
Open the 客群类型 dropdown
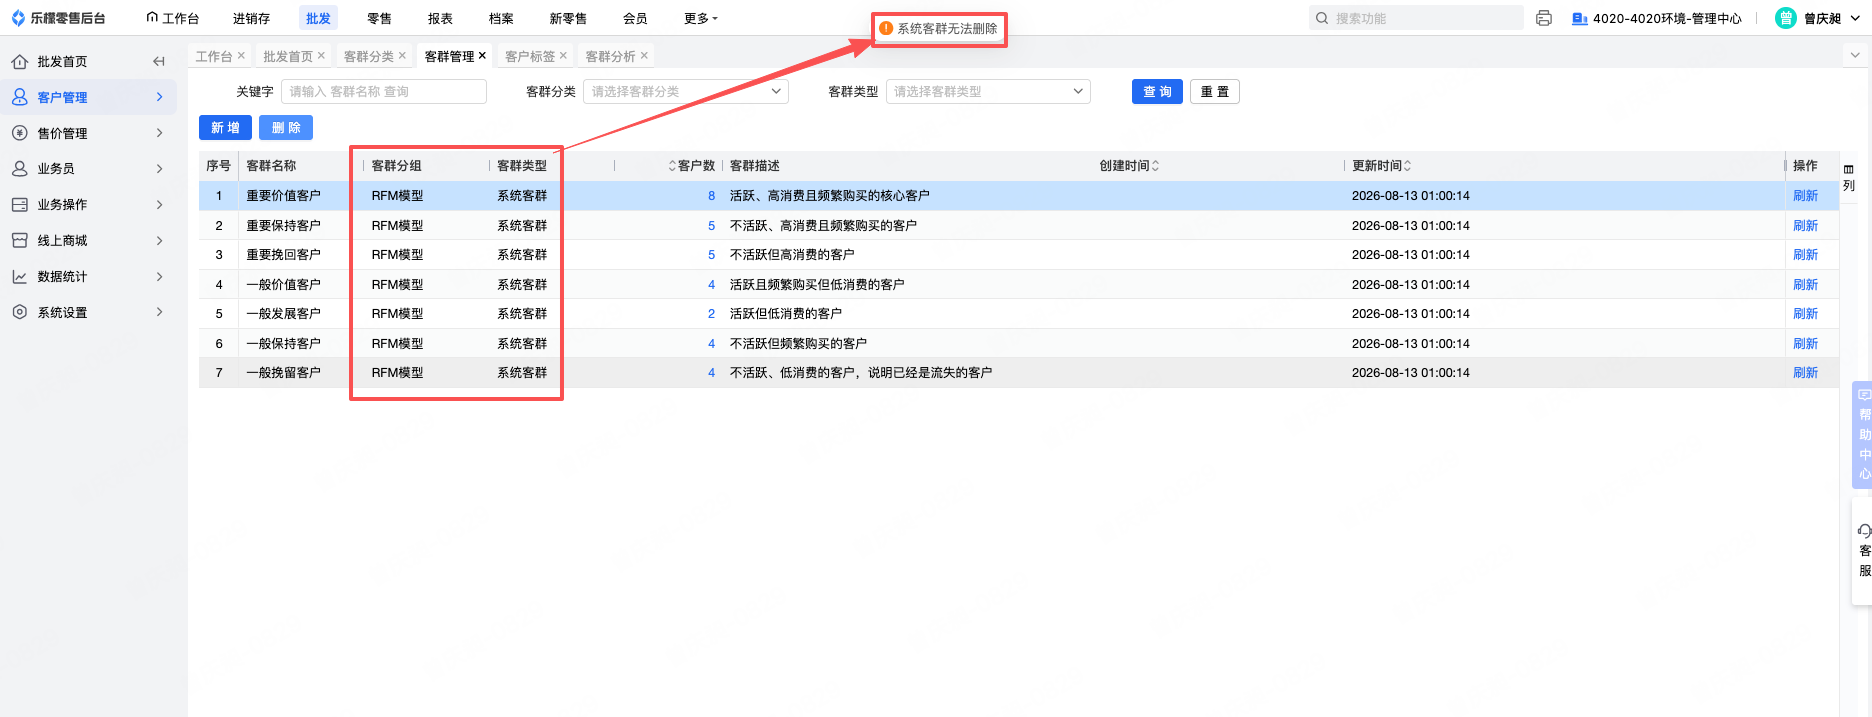coord(988,92)
